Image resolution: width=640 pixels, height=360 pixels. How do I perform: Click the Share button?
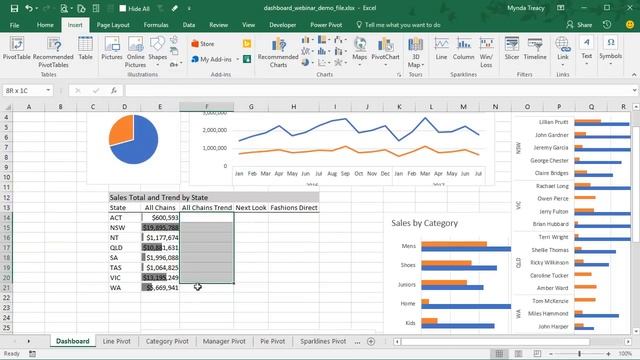(579, 25)
